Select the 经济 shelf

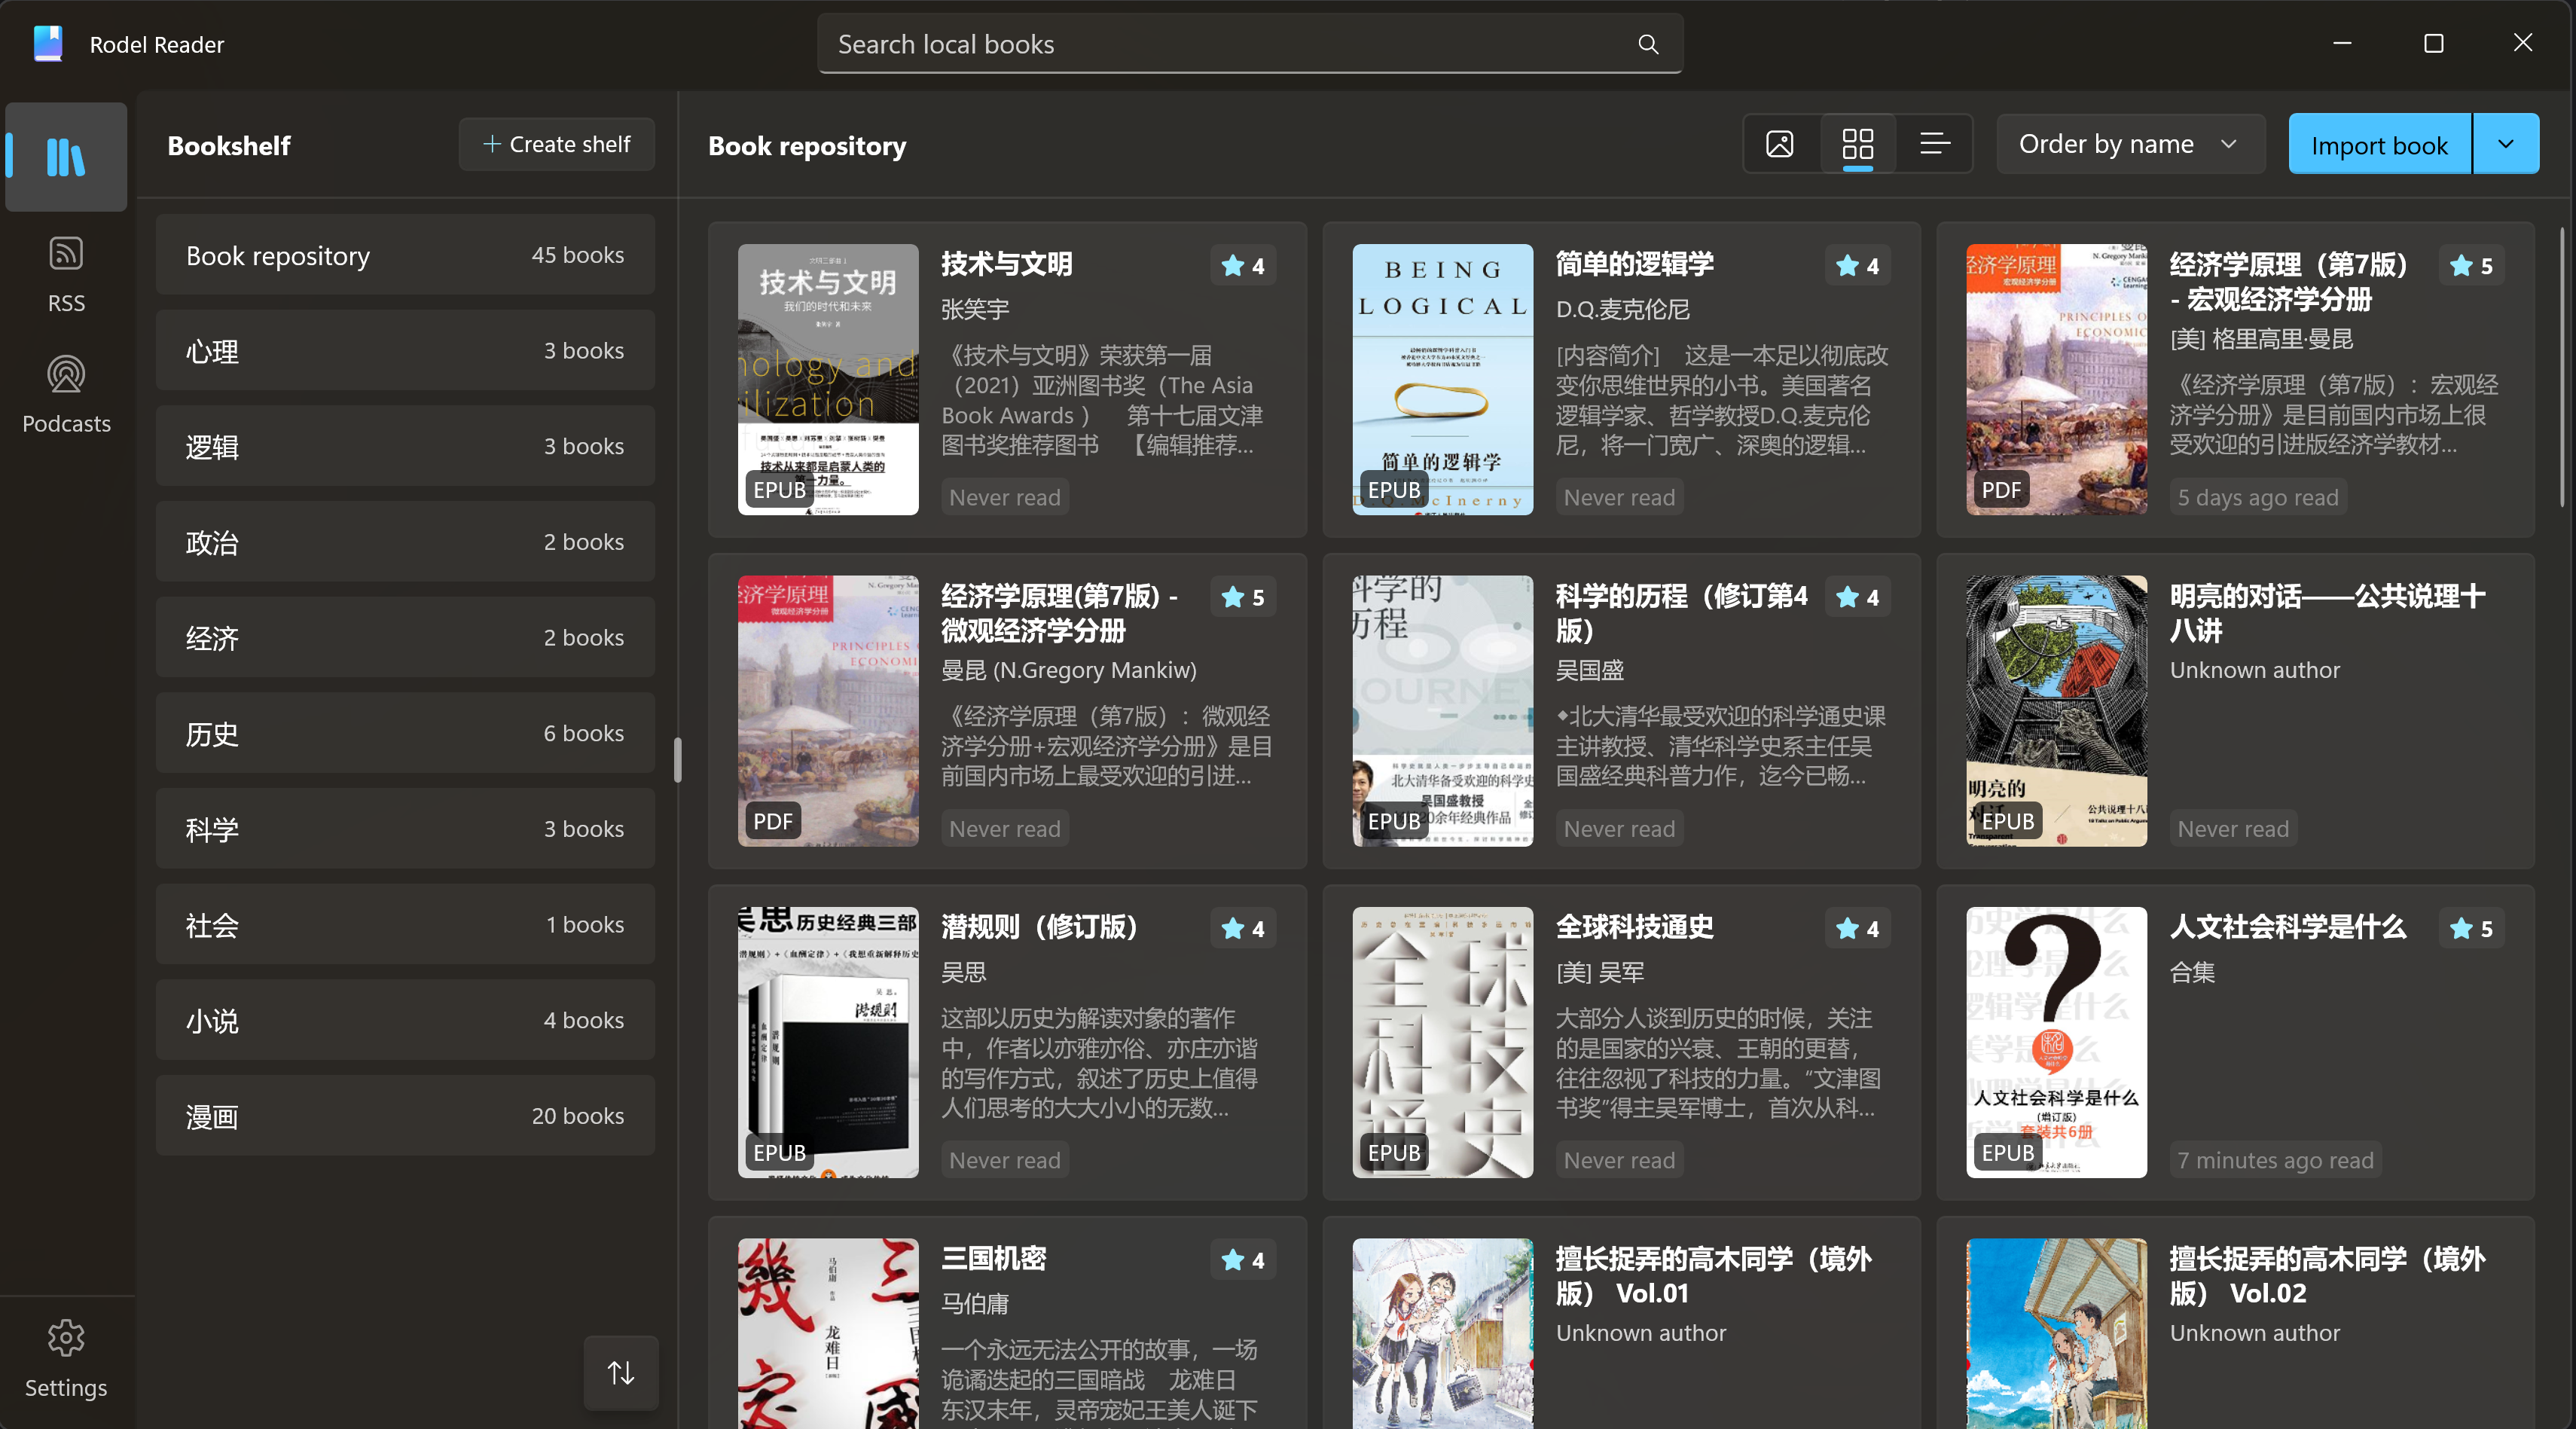coord(405,638)
